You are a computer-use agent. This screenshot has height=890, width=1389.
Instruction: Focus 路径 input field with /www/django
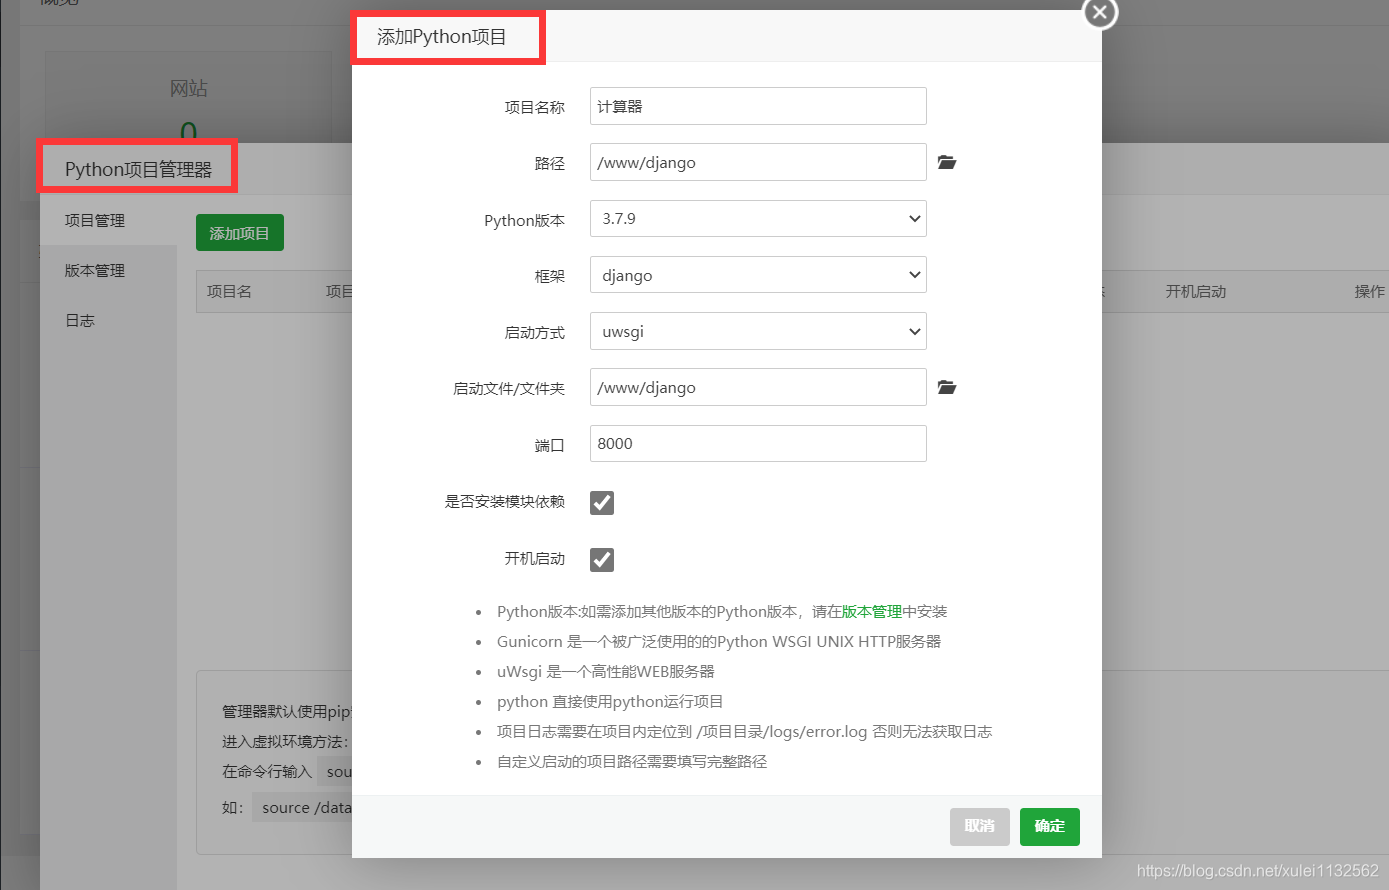(758, 162)
